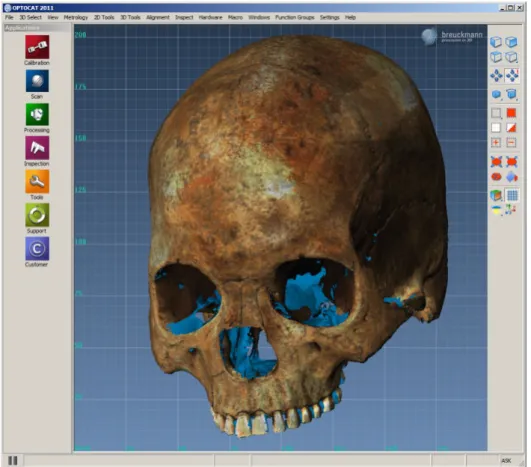531x467 pixels.
Task: Open the Windows menu
Action: [259, 17]
